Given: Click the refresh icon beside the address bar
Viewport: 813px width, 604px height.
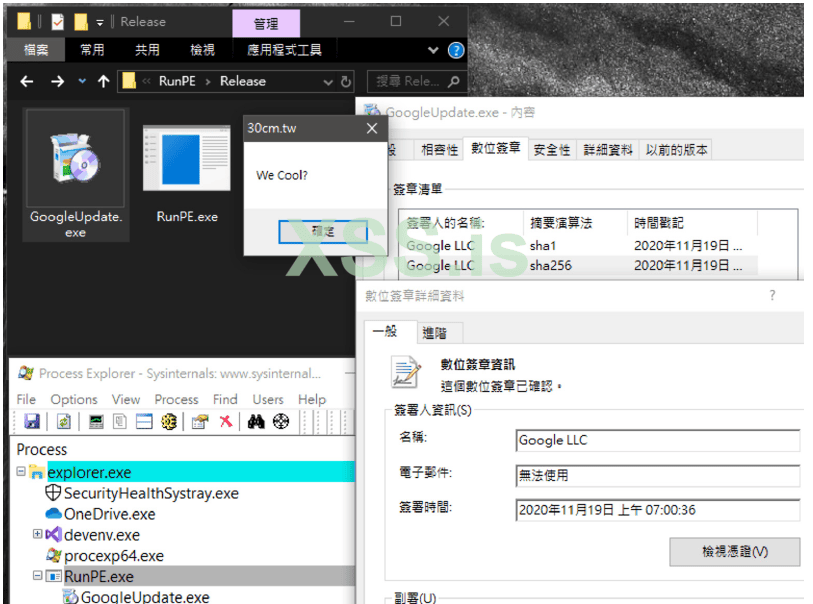Looking at the screenshot, I should (x=346, y=81).
